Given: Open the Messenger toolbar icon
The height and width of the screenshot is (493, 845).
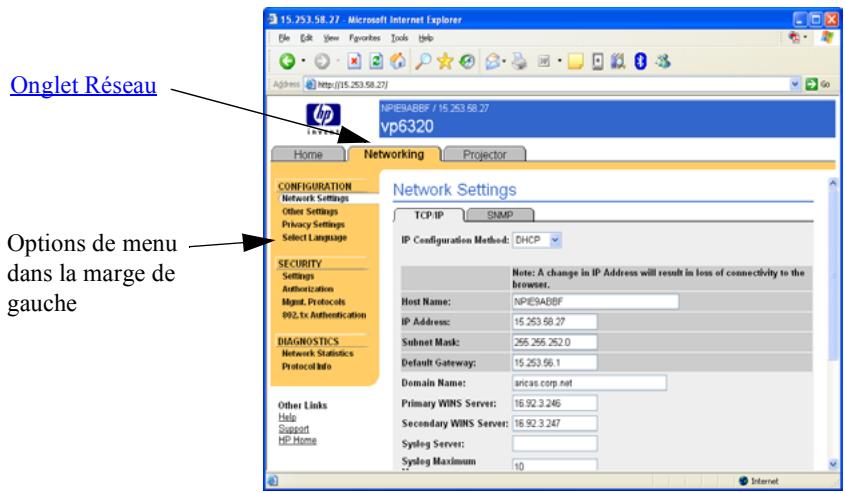Looking at the screenshot, I should (663, 61).
